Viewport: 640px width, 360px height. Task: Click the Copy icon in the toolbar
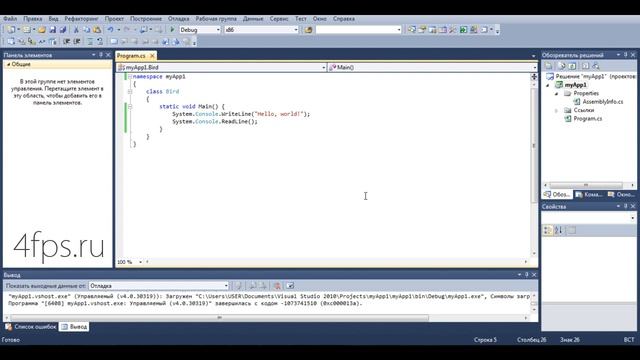tap(87, 30)
